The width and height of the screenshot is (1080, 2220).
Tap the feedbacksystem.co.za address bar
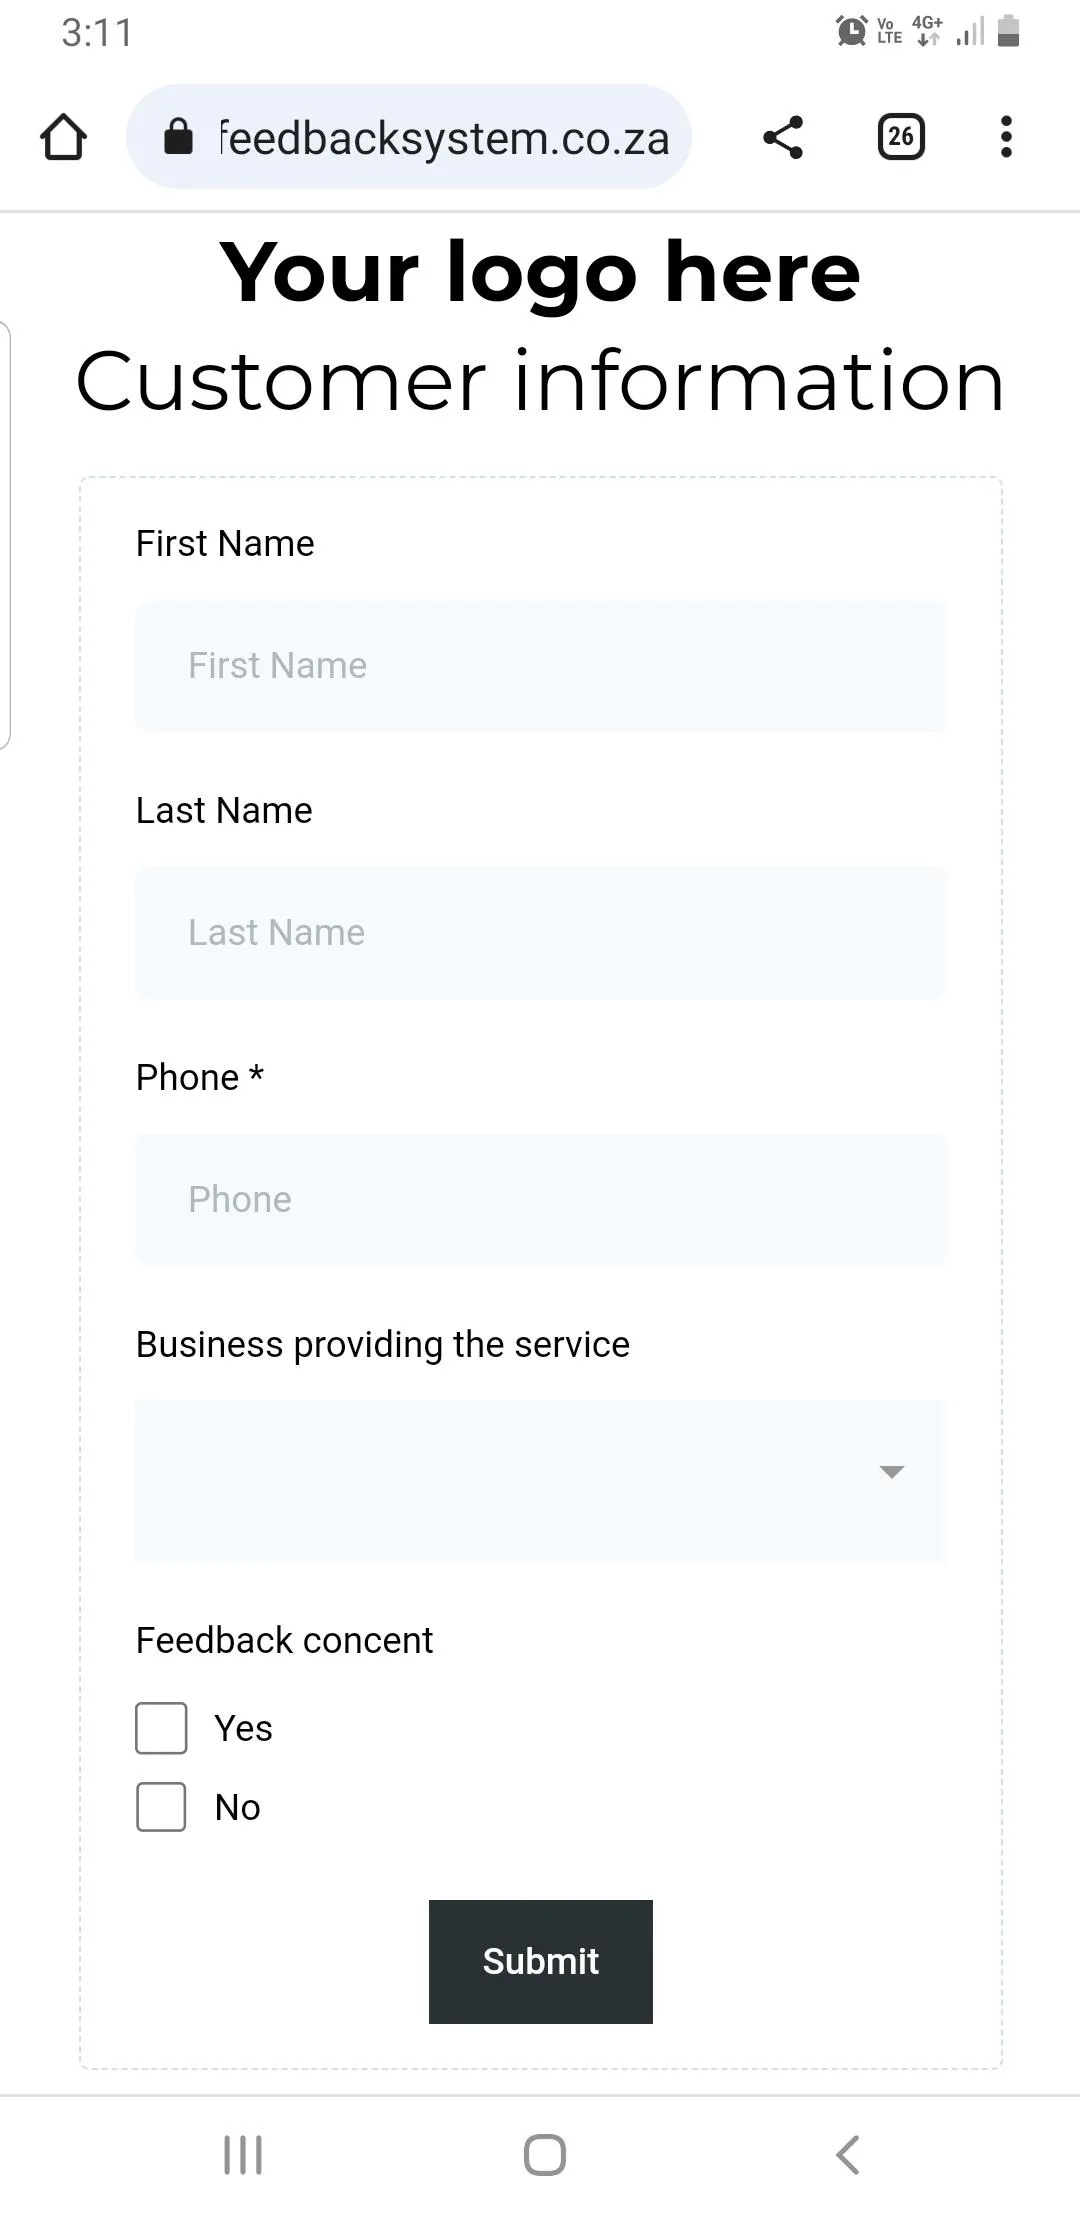(444, 137)
